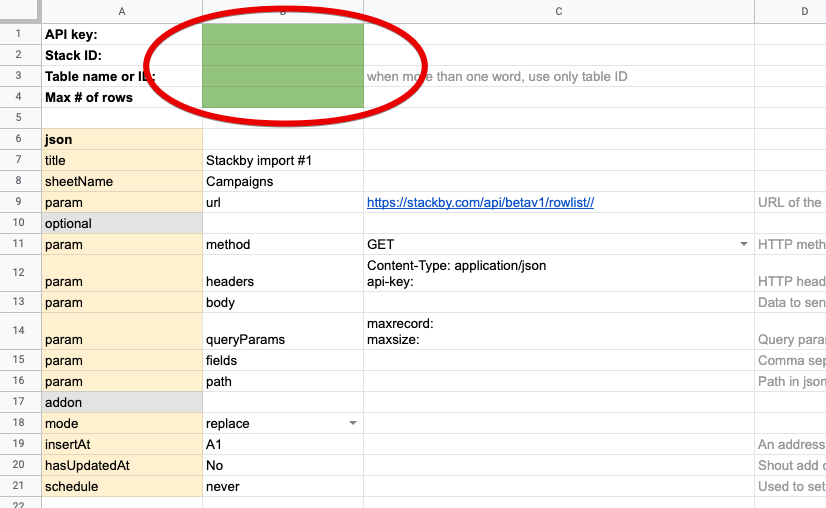Image resolution: width=826 pixels, height=508 pixels.
Task: Select the 'Content-Type: application/json' cell
Action: pos(559,273)
